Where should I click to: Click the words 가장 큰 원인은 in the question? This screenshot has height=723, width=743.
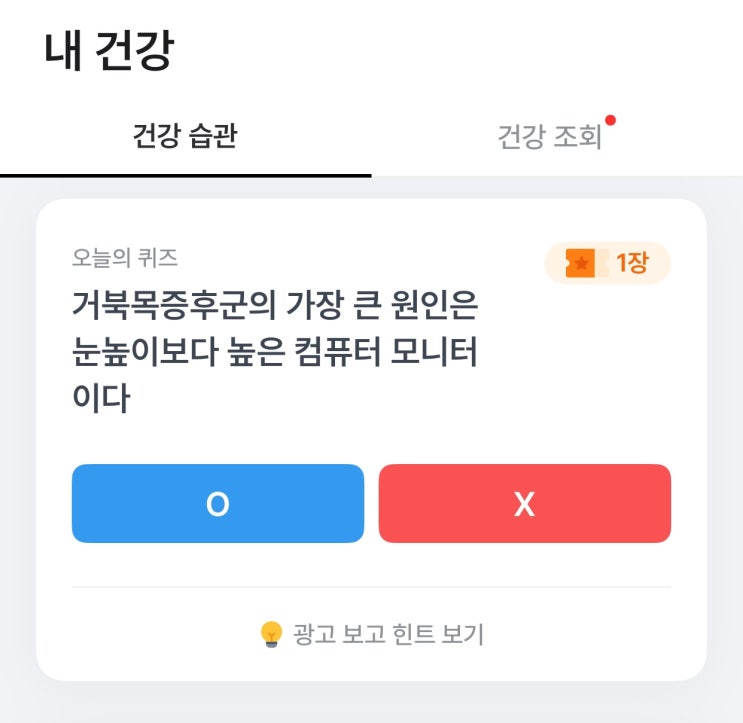pyautogui.click(x=379, y=305)
